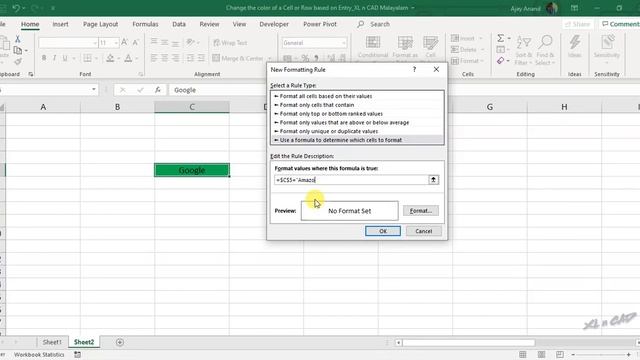Open the Clear eraser icon
Screen dimensions: 640x360
click(x=500, y=61)
